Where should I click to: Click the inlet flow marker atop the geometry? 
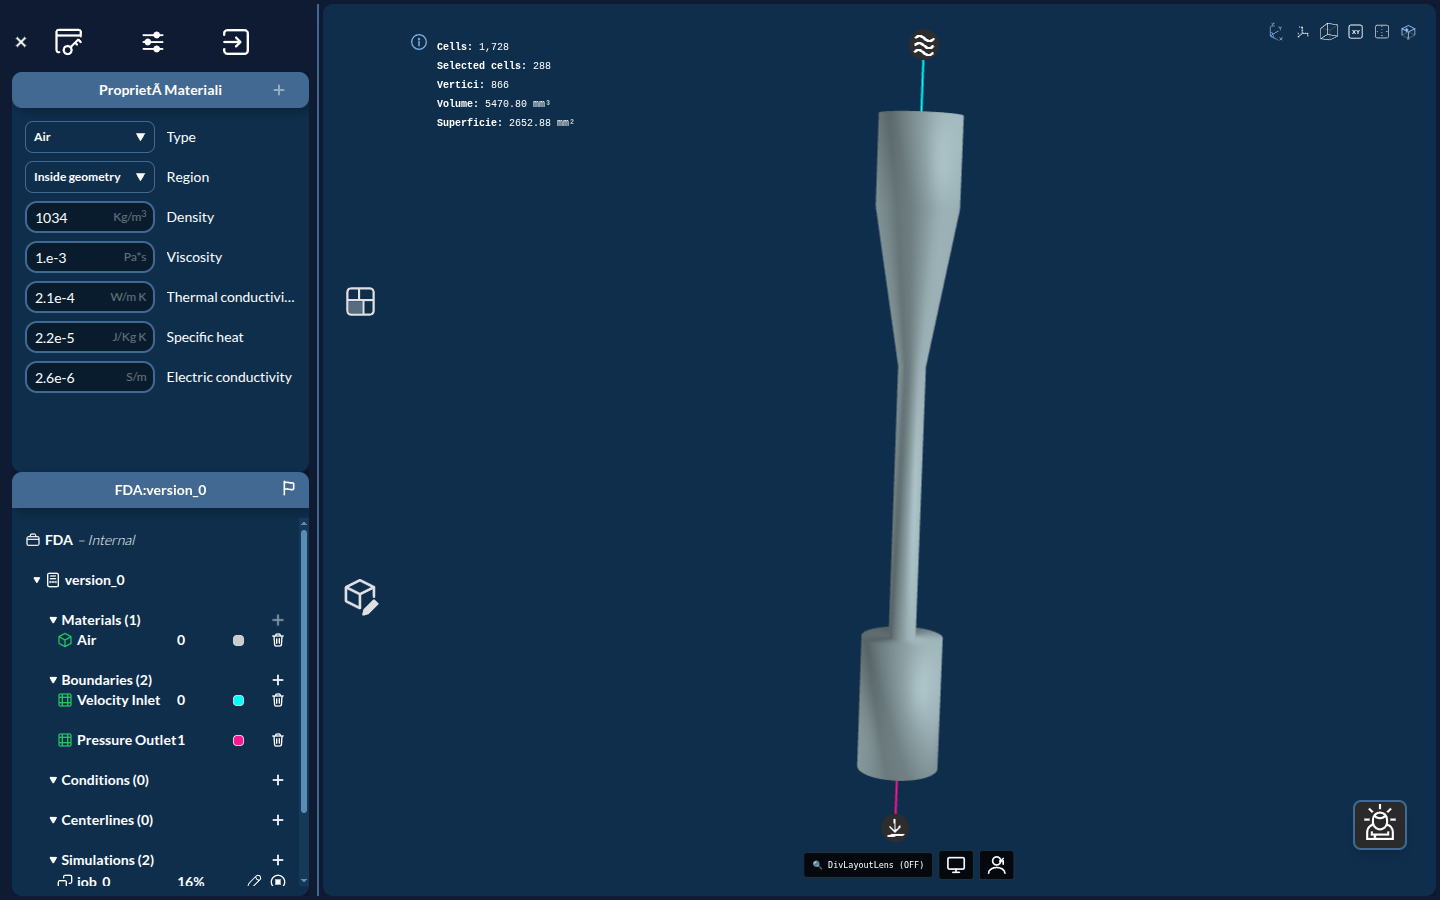pyautogui.click(x=924, y=45)
